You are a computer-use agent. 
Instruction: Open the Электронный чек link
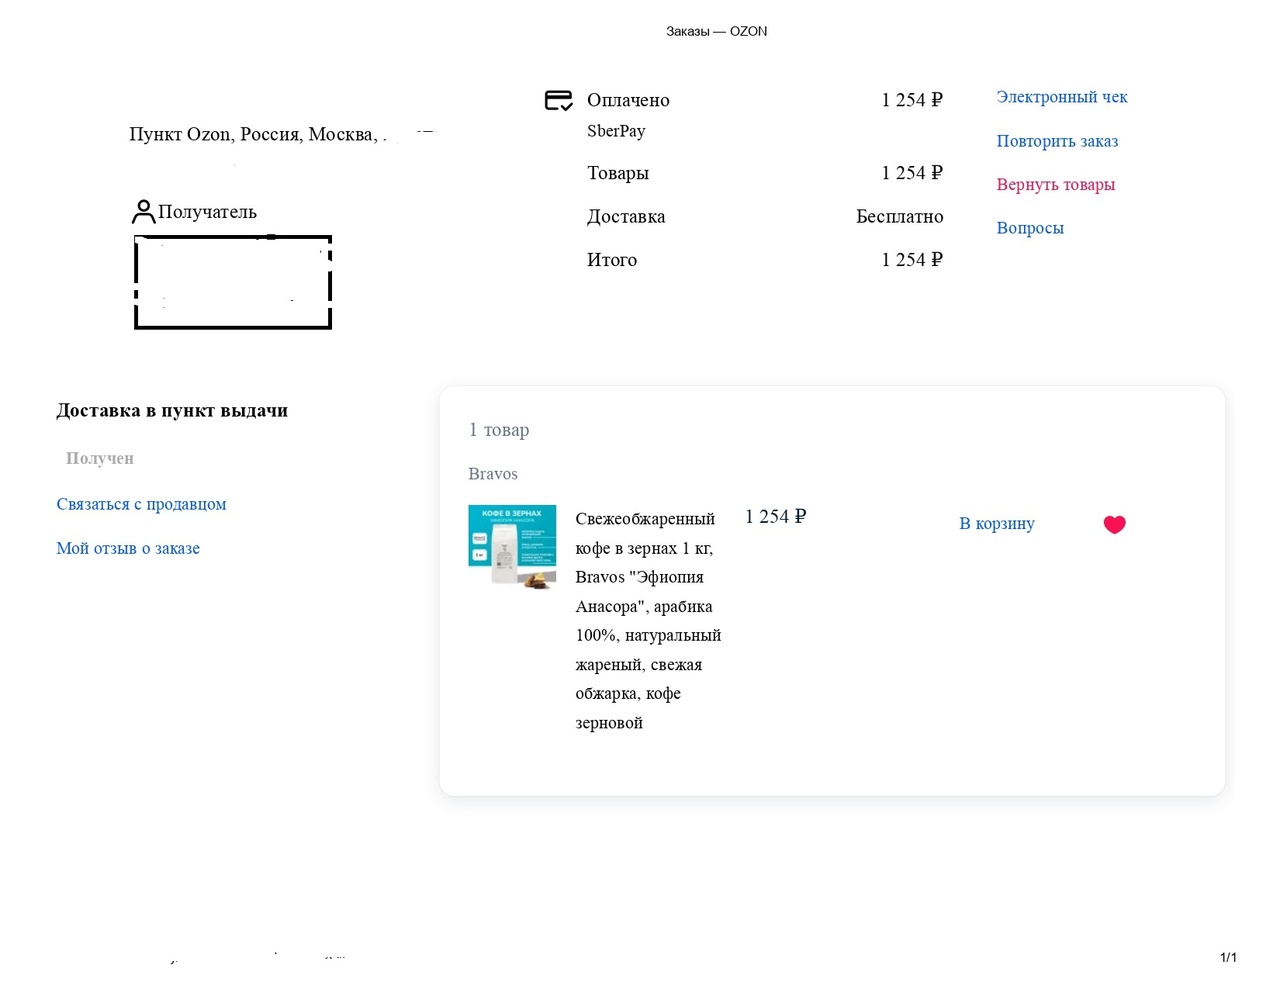(1062, 97)
